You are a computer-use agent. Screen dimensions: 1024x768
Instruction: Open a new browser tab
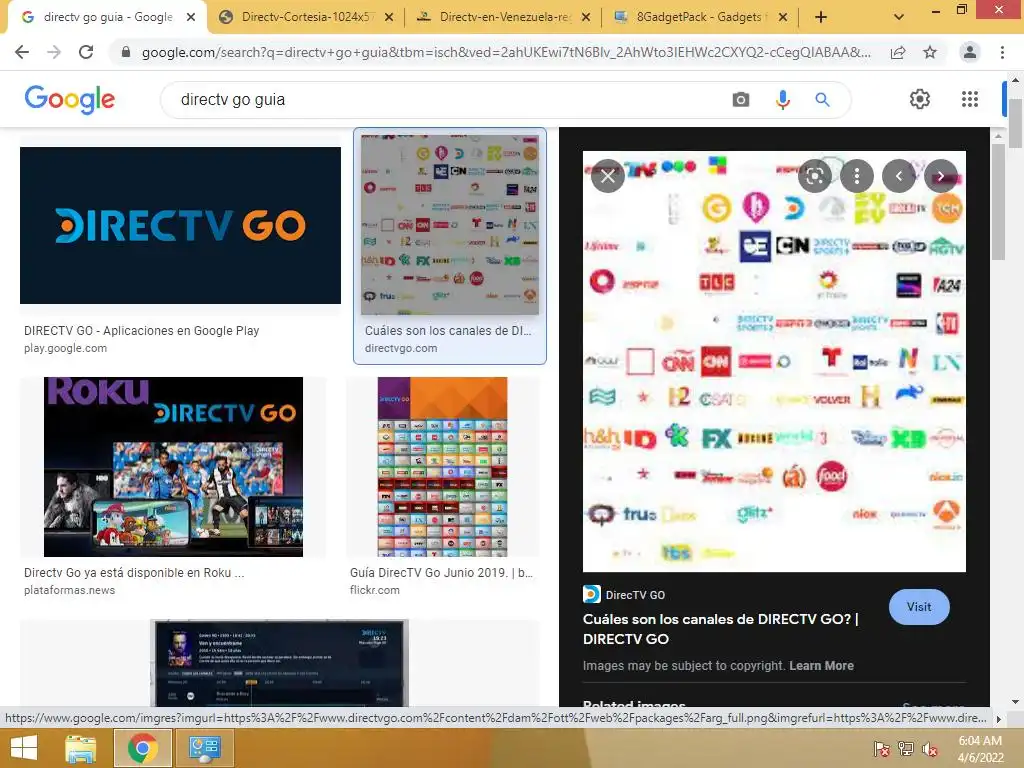[x=821, y=18]
